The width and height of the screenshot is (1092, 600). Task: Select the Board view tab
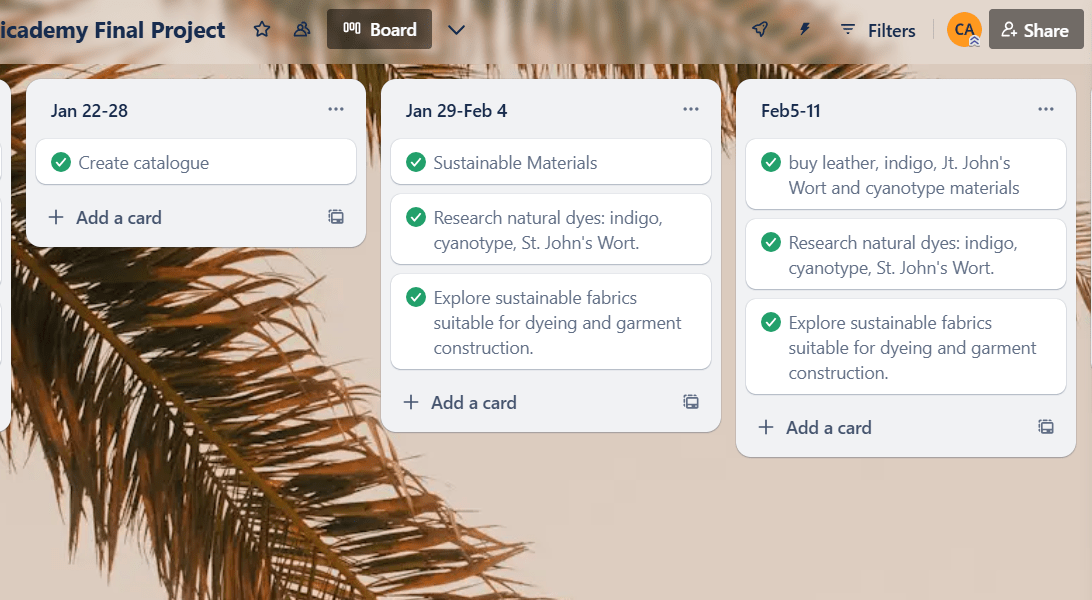tap(380, 29)
